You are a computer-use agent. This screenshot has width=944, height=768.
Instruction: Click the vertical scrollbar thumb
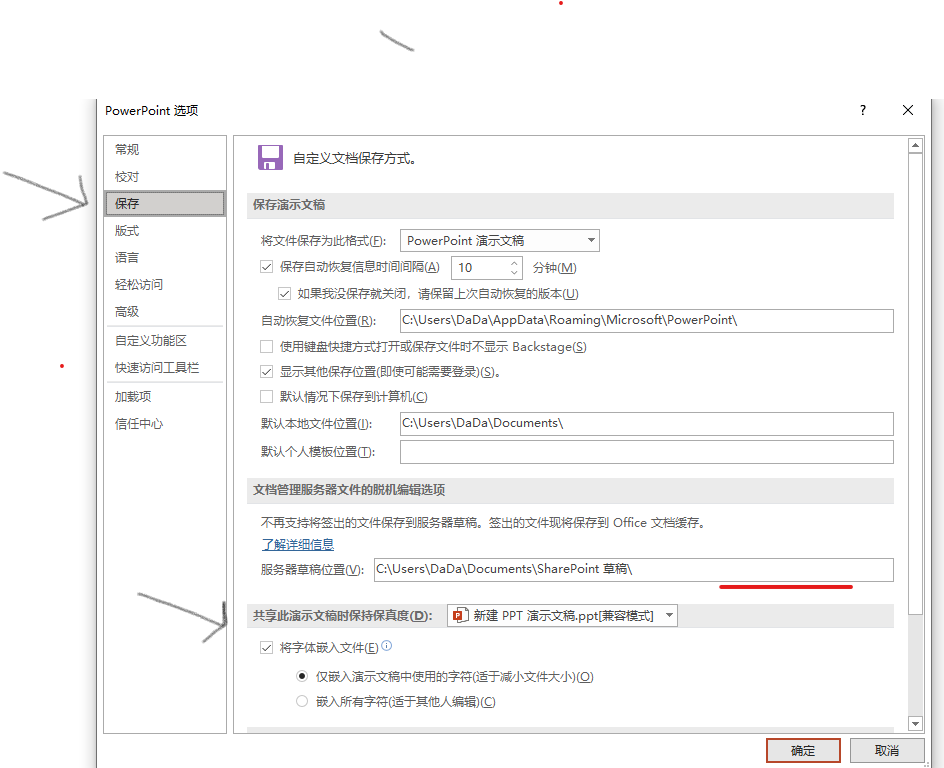point(915,383)
